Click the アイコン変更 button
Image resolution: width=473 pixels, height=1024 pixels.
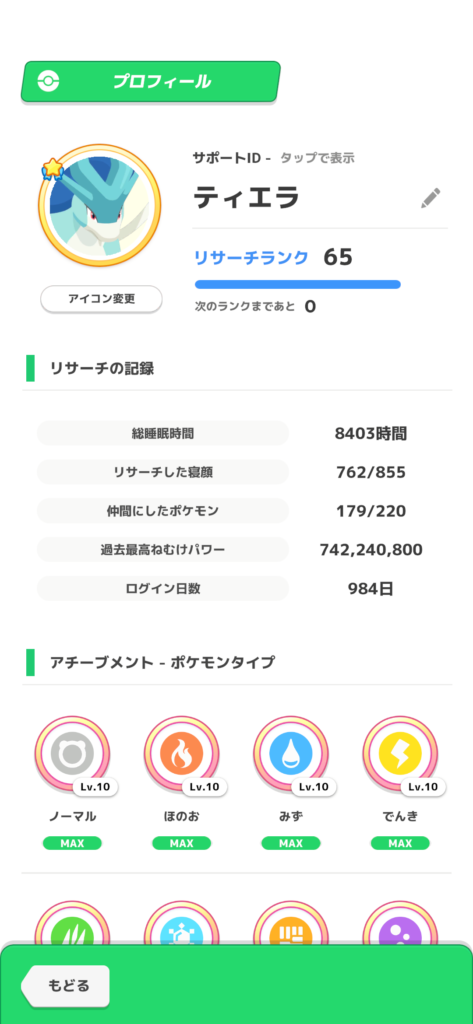101,299
